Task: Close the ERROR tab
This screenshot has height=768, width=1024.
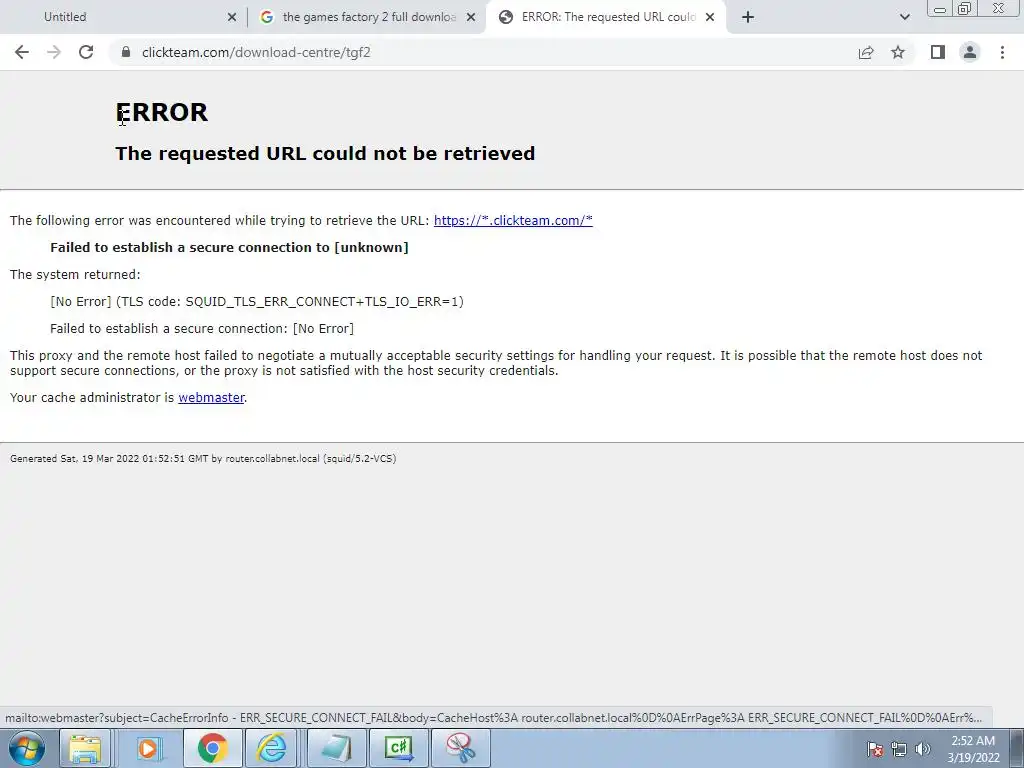Action: [710, 17]
